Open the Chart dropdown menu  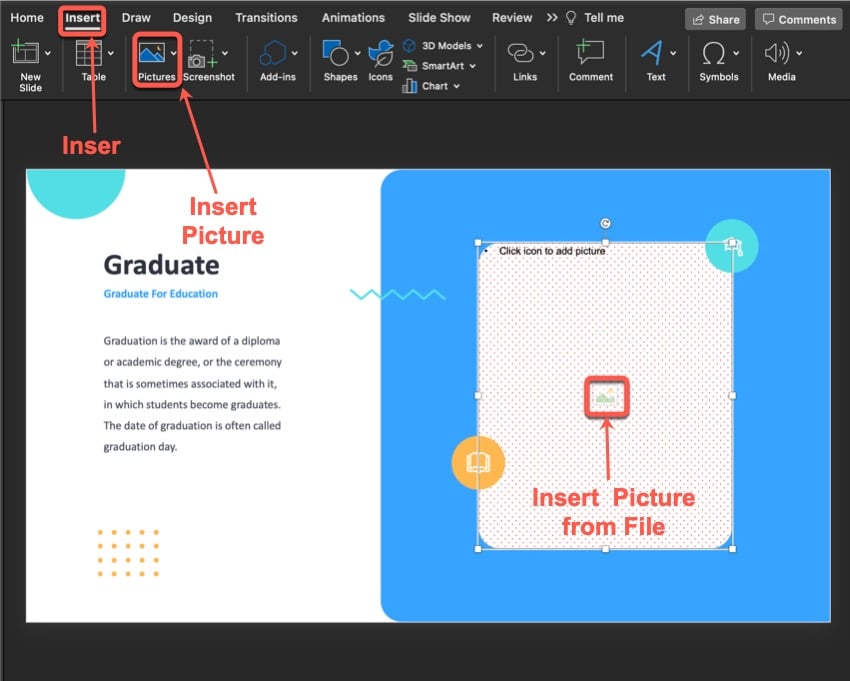click(457, 87)
